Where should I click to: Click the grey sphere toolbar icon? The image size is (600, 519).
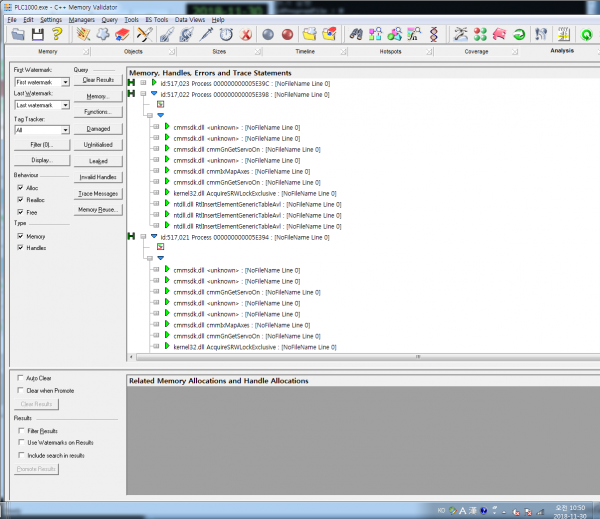coord(268,35)
